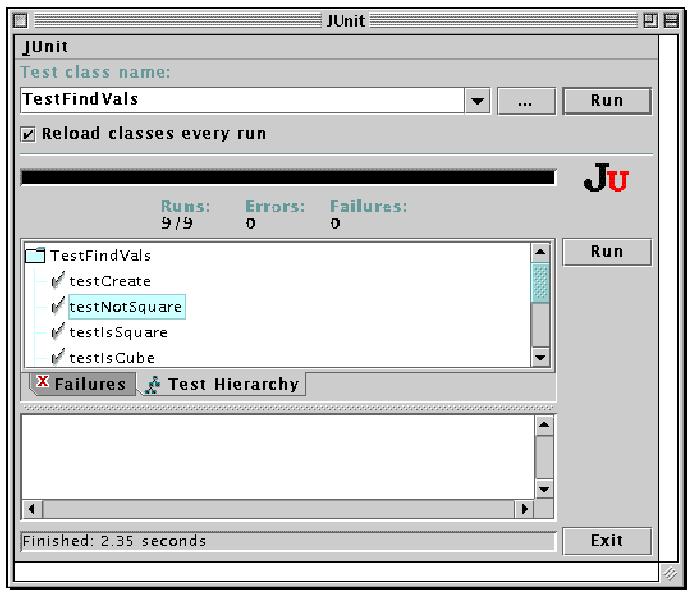Click the window close box in title bar
This screenshot has width=692, height=595.
coord(20,20)
